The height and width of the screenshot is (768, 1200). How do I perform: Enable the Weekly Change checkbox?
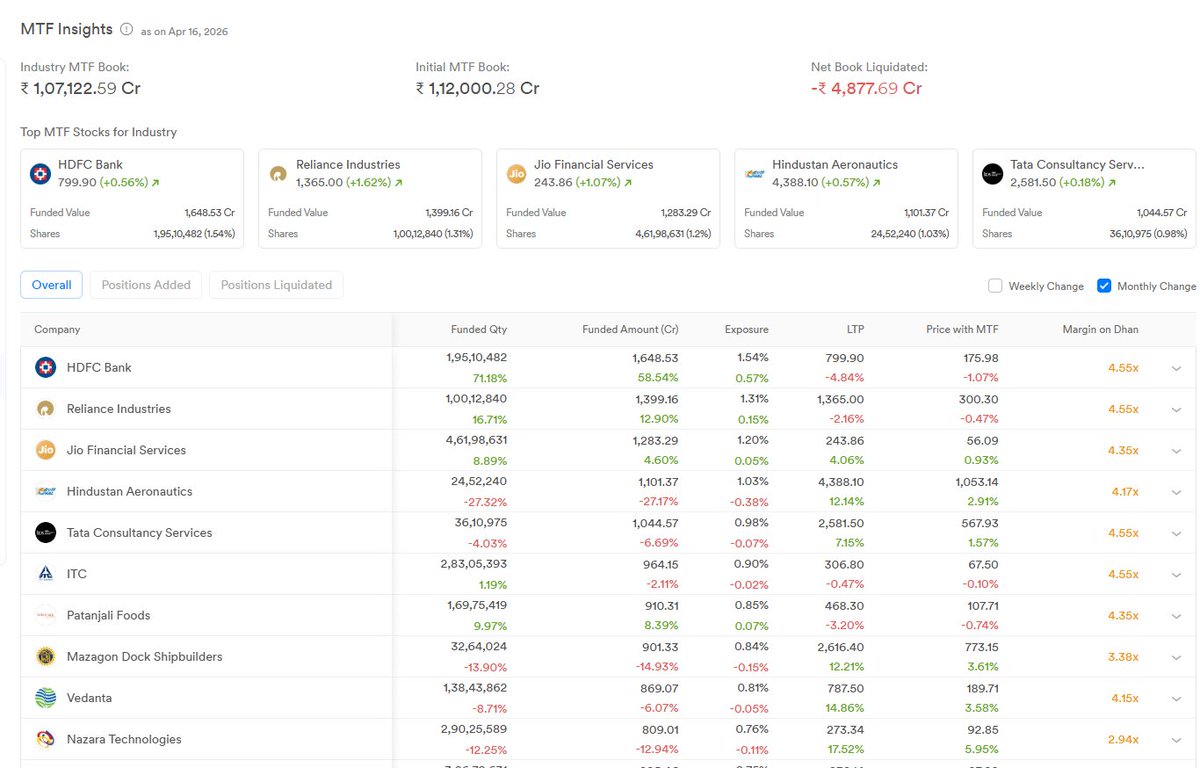[x=995, y=285]
